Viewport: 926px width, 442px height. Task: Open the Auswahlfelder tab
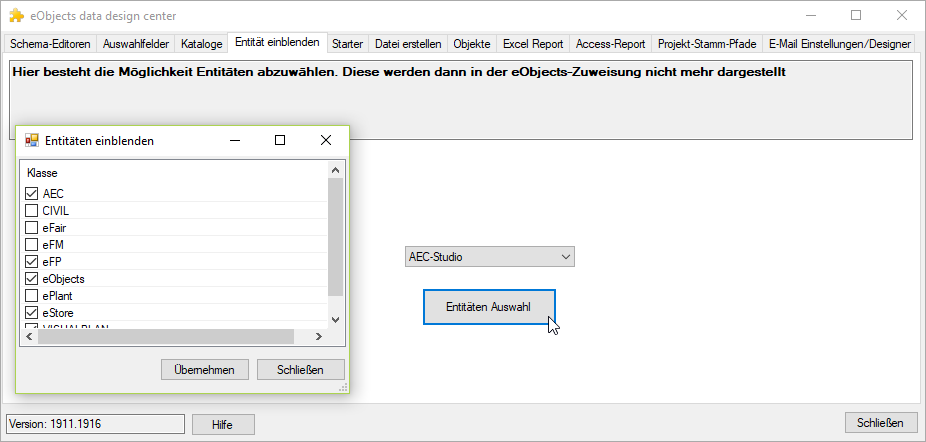tap(136, 44)
